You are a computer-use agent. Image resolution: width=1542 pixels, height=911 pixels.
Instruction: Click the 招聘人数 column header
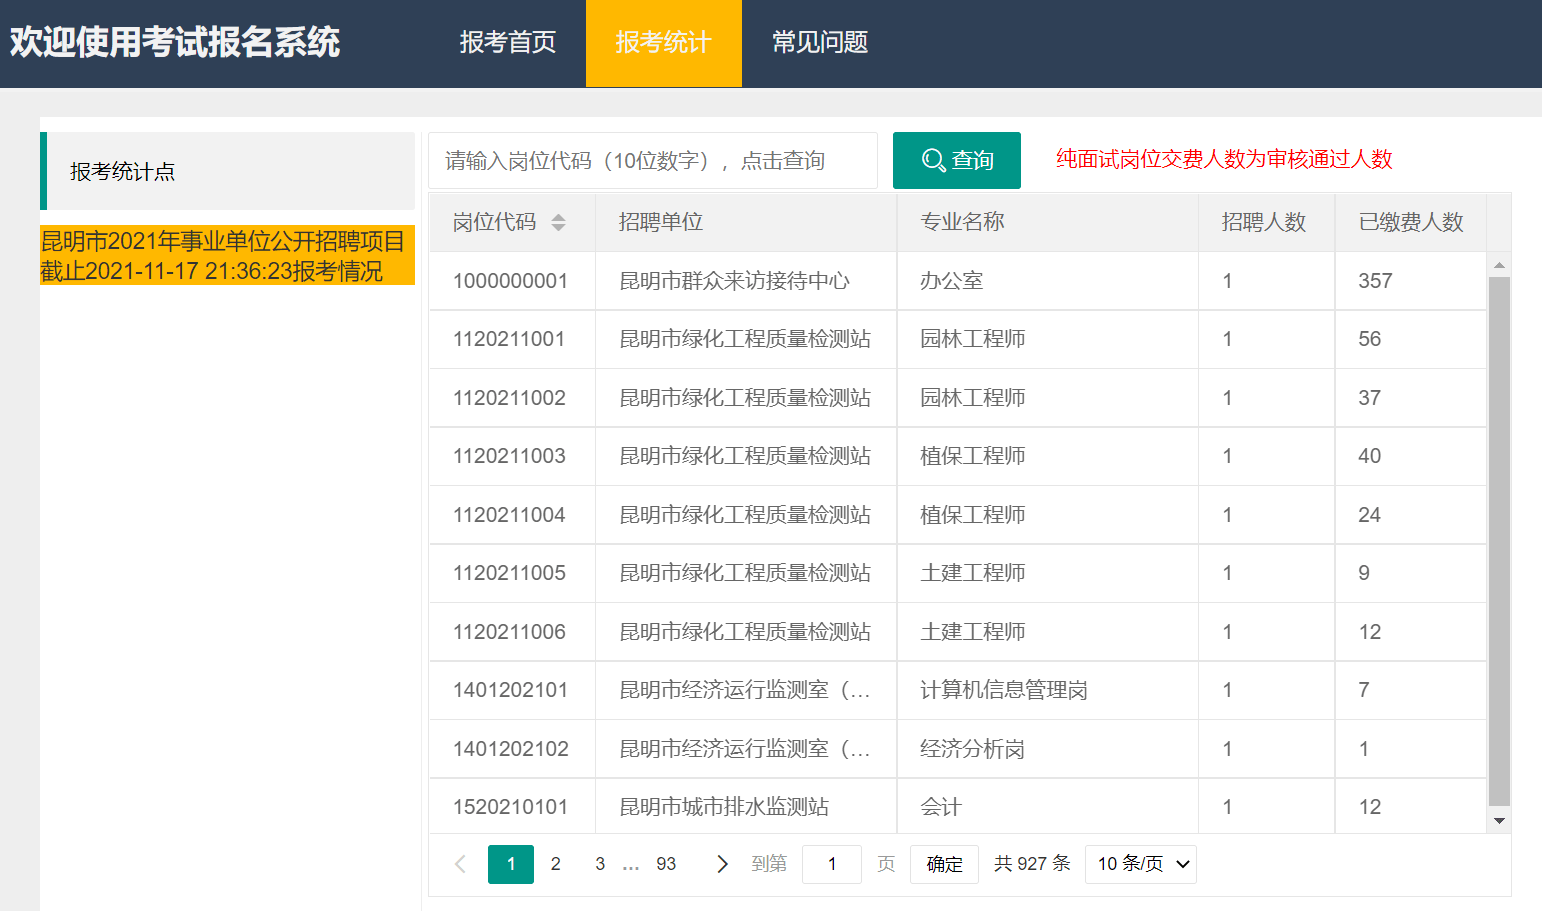[x=1266, y=222]
